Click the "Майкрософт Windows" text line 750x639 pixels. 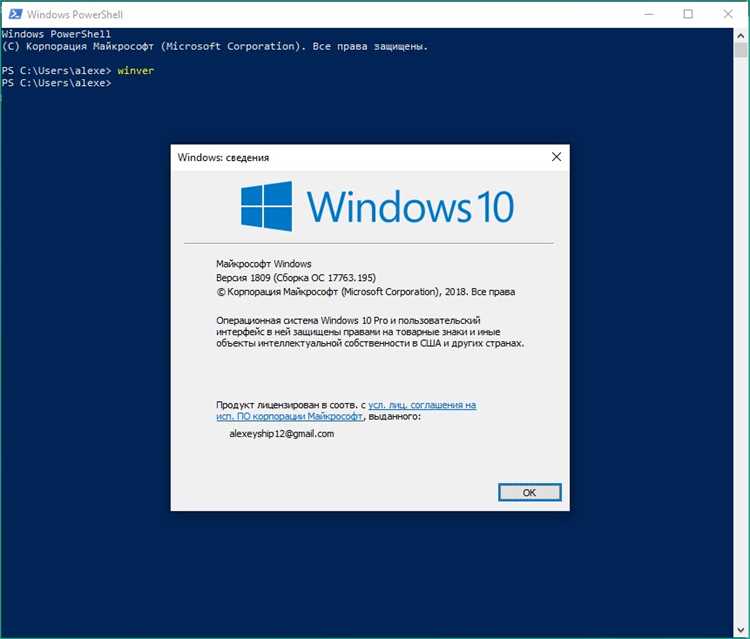click(x=264, y=264)
